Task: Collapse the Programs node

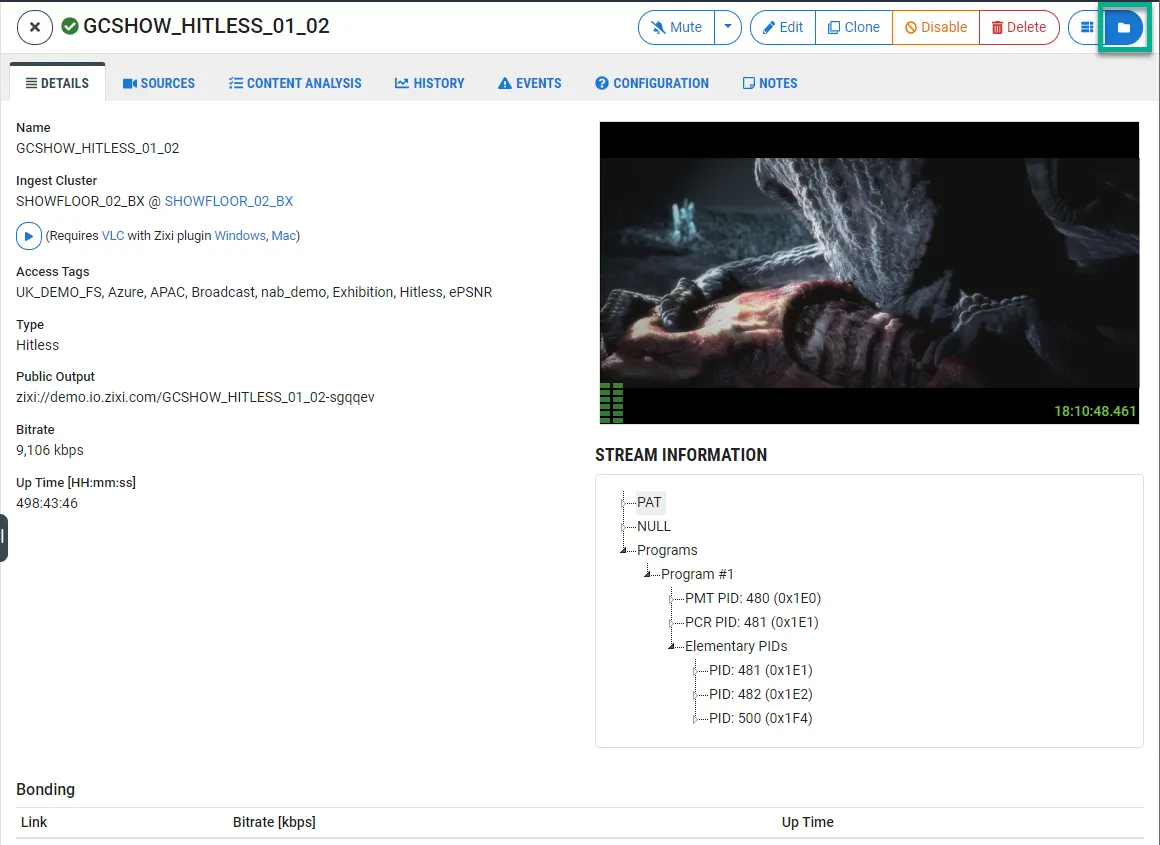Action: point(623,551)
